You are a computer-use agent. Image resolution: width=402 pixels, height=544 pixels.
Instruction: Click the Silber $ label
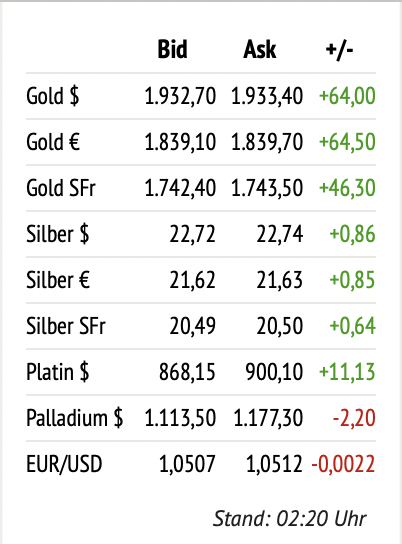(x=58, y=234)
